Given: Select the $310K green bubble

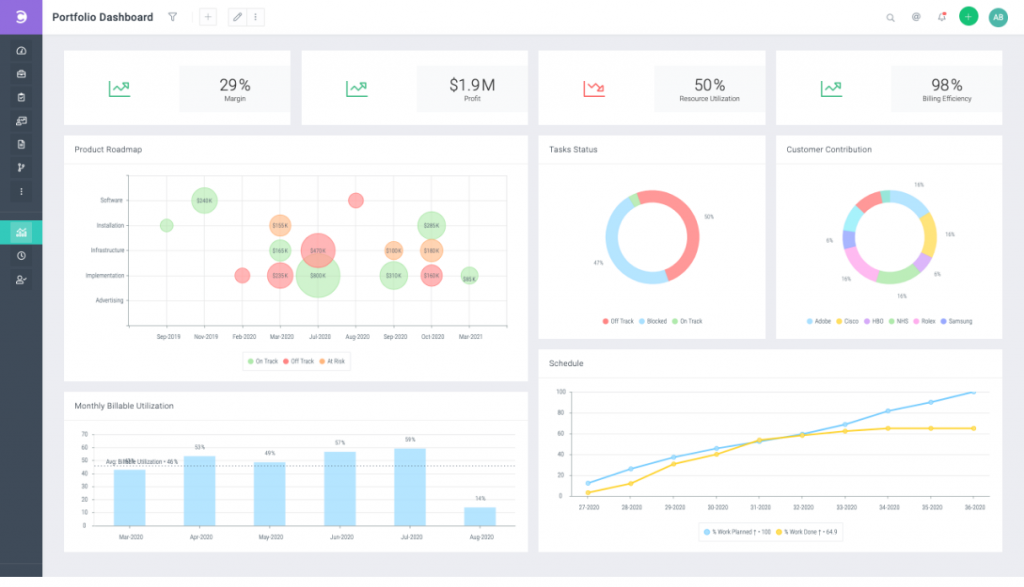Looking at the screenshot, I should coord(394,276).
